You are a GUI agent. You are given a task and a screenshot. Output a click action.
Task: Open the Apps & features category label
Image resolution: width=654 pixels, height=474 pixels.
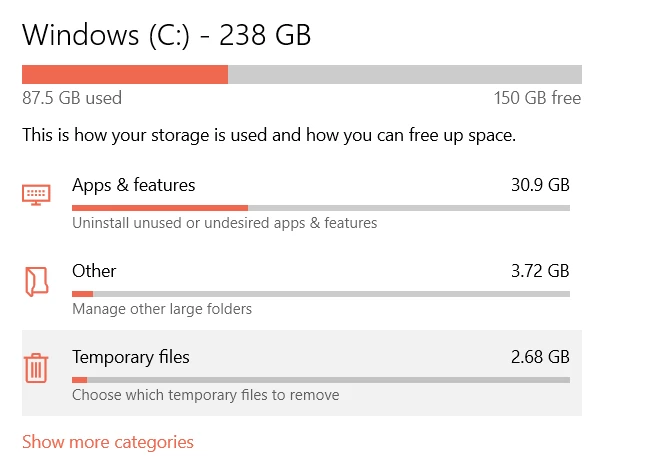[x=133, y=185]
